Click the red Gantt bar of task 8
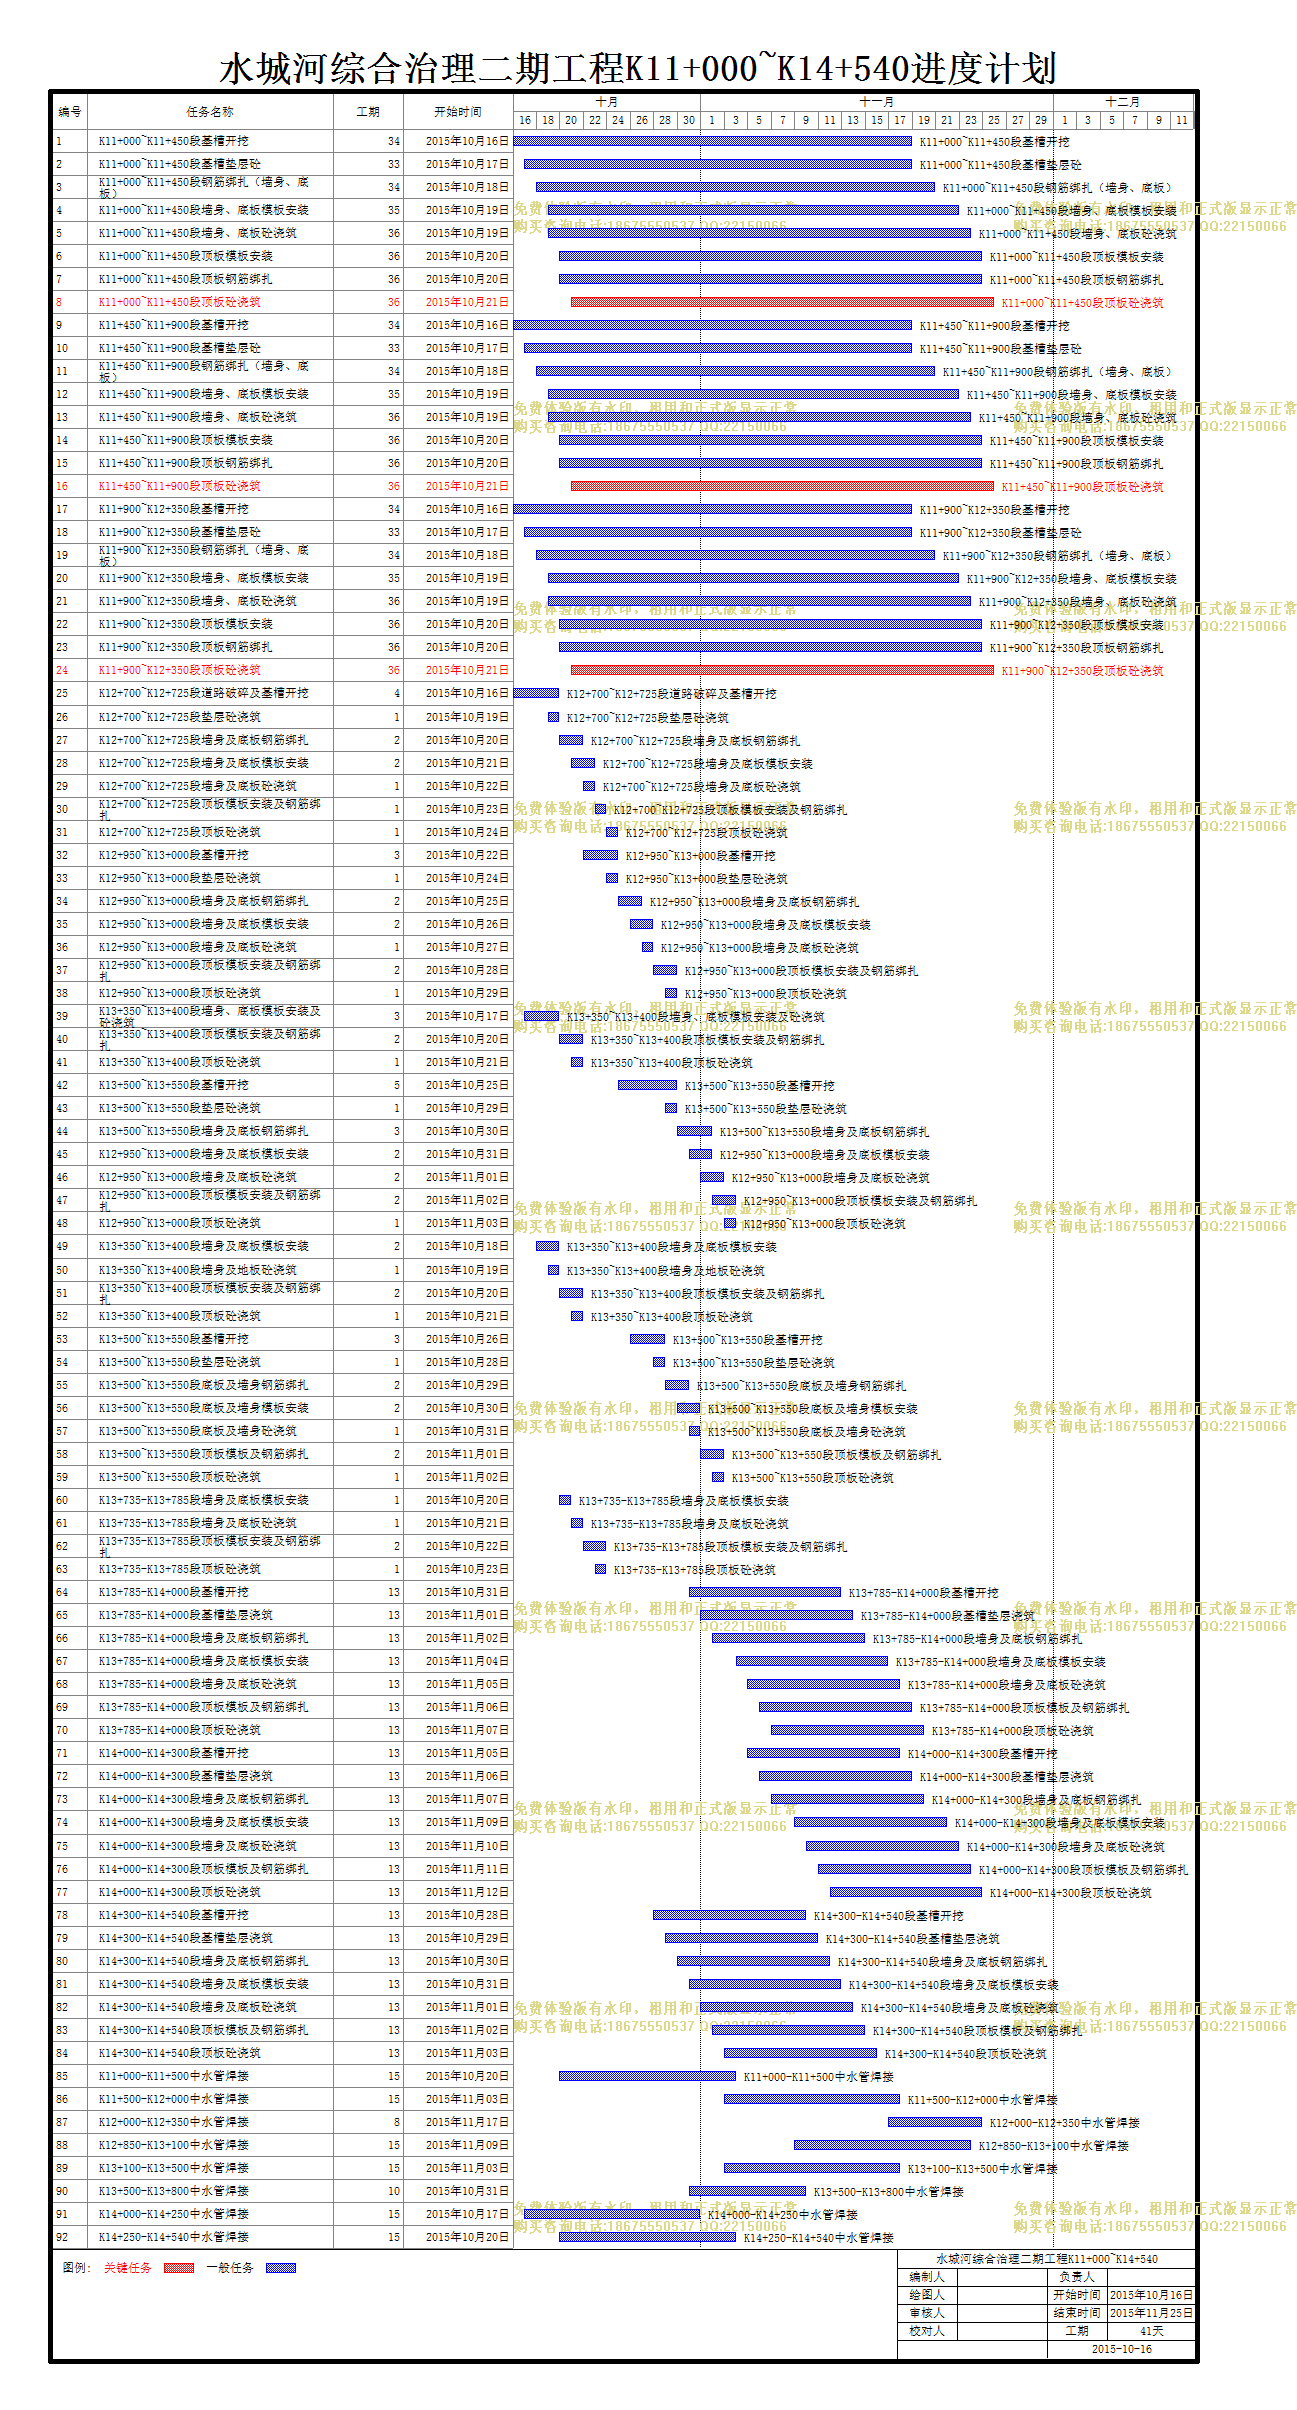This screenshot has width=1297, height=2410. (782, 302)
